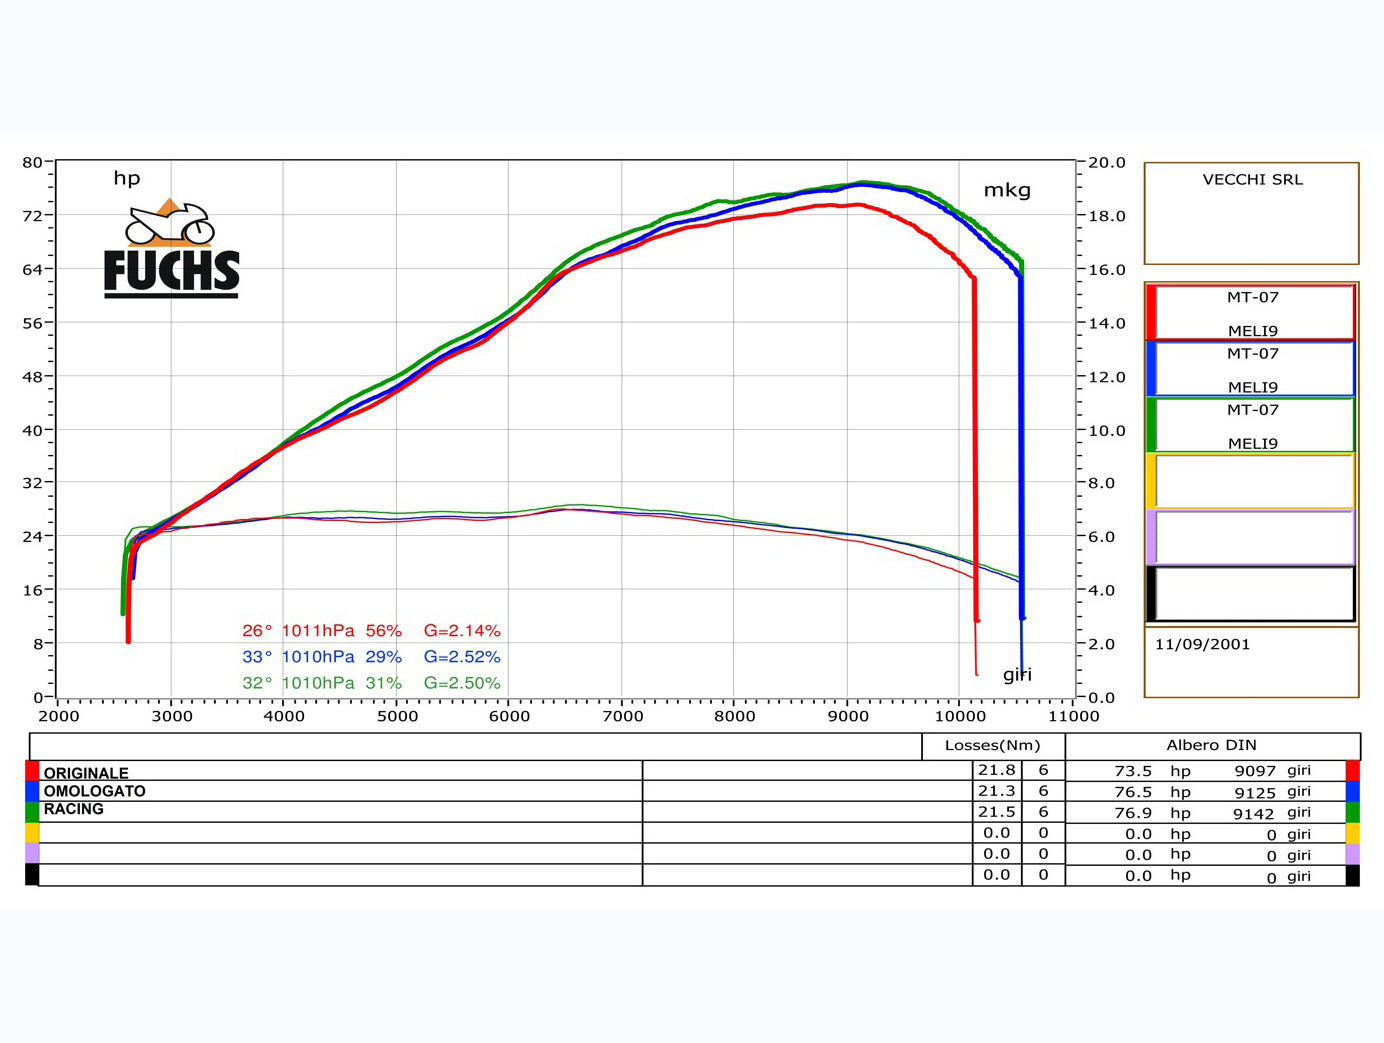
Task: Open the date field showing 11/09/2001
Action: [1203, 644]
